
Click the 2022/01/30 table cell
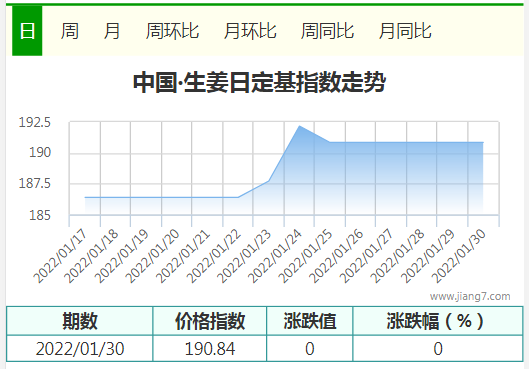pyautogui.click(x=80, y=348)
